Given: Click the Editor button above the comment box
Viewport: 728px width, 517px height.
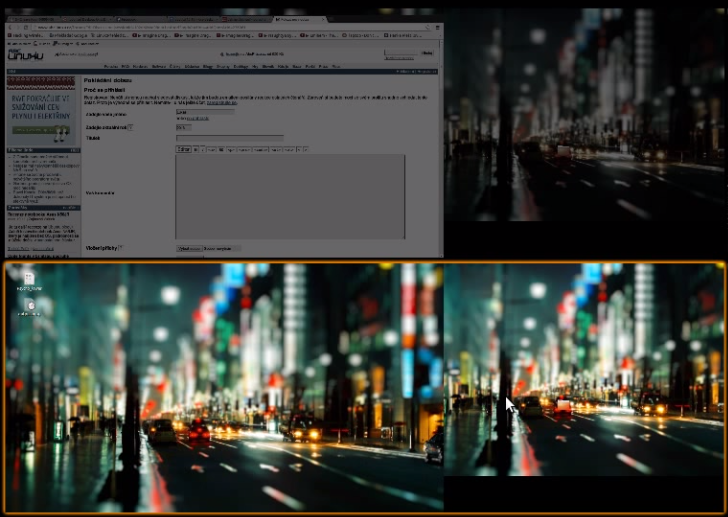Looking at the screenshot, I should pos(183,149).
